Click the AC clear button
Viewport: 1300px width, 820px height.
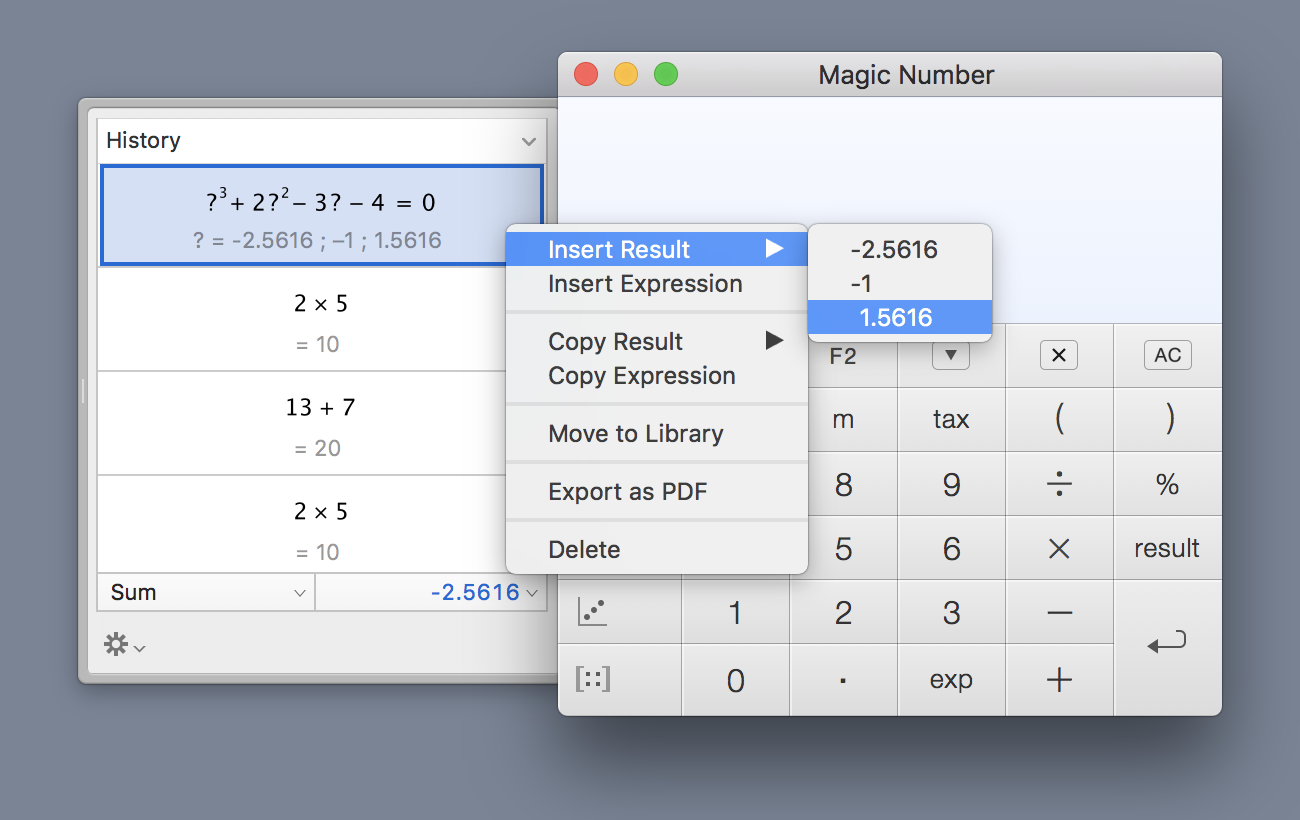coord(1167,355)
